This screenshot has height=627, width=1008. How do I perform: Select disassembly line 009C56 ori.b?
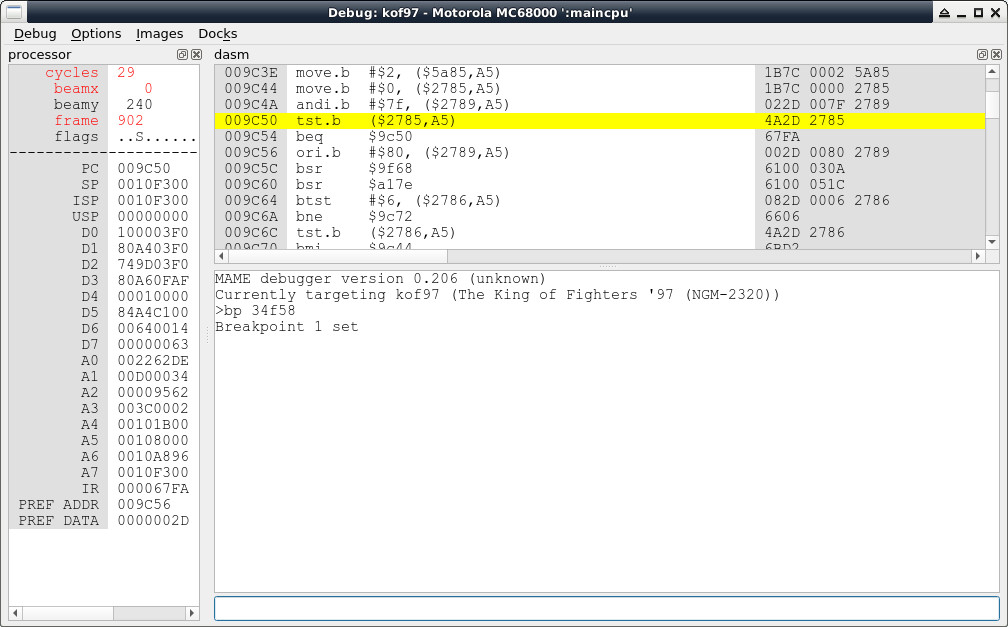[600, 152]
